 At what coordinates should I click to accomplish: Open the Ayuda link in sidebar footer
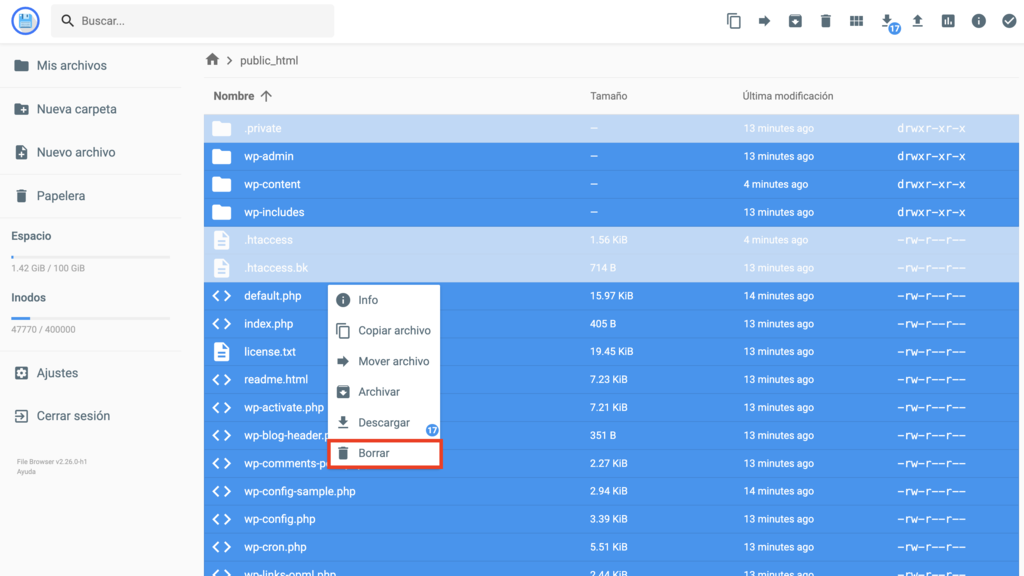(x=26, y=472)
